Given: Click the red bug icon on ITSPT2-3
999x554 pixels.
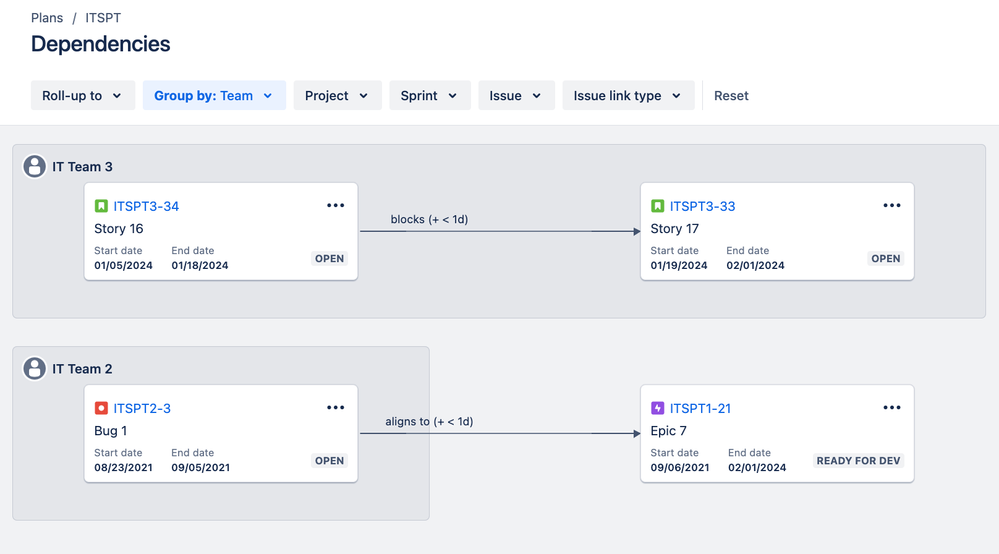Looking at the screenshot, I should click(101, 408).
